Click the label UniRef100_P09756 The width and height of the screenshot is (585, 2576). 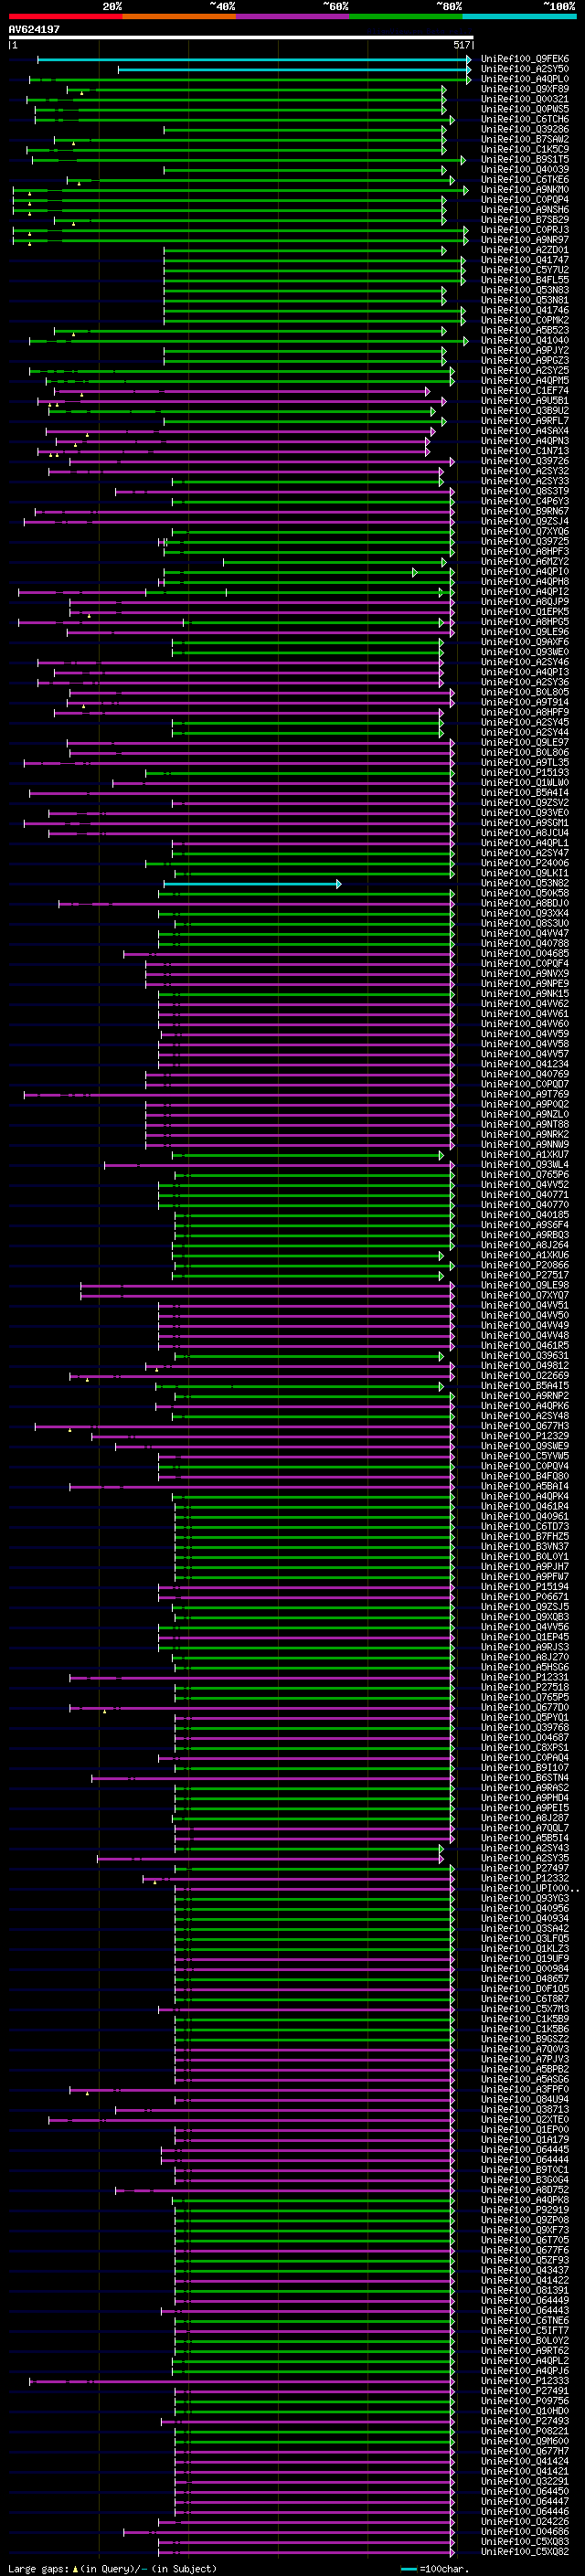coord(525,2401)
